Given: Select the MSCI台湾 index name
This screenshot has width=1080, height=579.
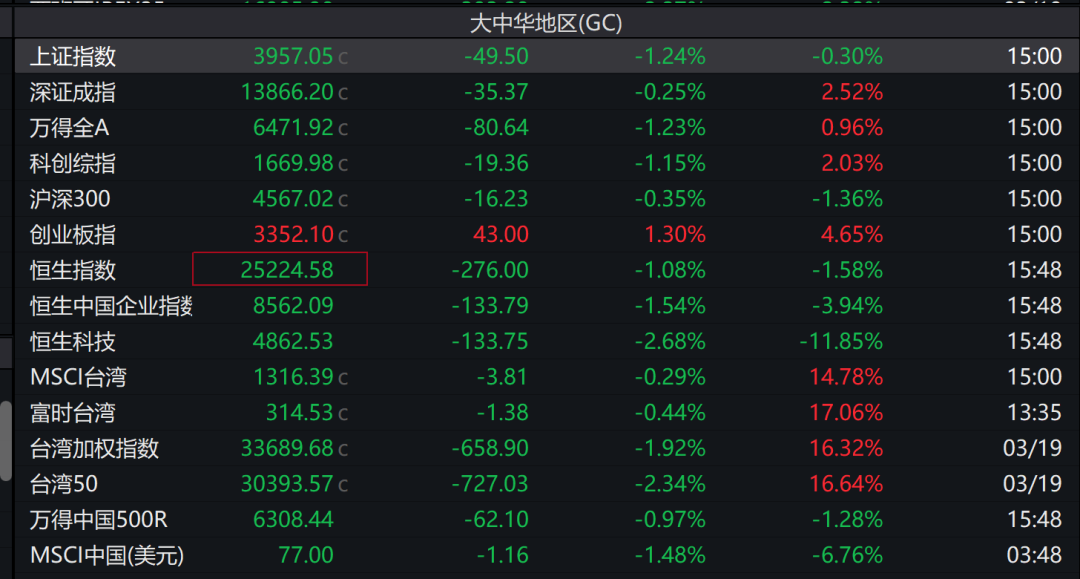Looking at the screenshot, I should pyautogui.click(x=78, y=377).
